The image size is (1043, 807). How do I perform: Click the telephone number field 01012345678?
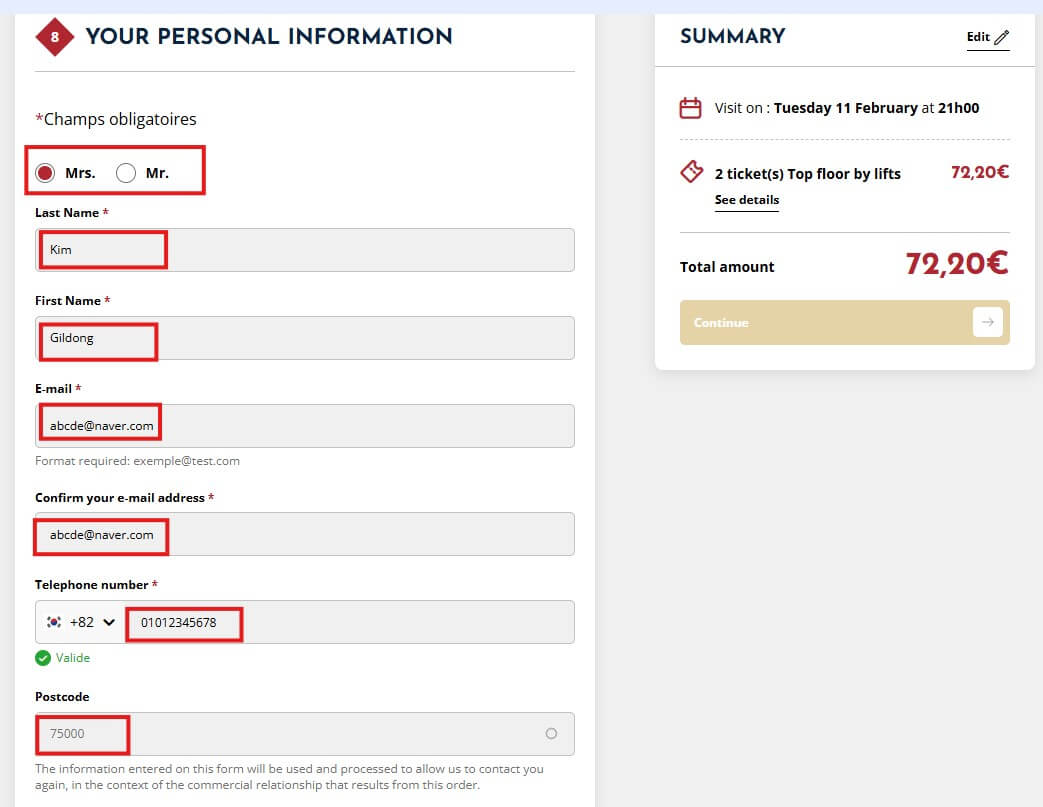(349, 622)
